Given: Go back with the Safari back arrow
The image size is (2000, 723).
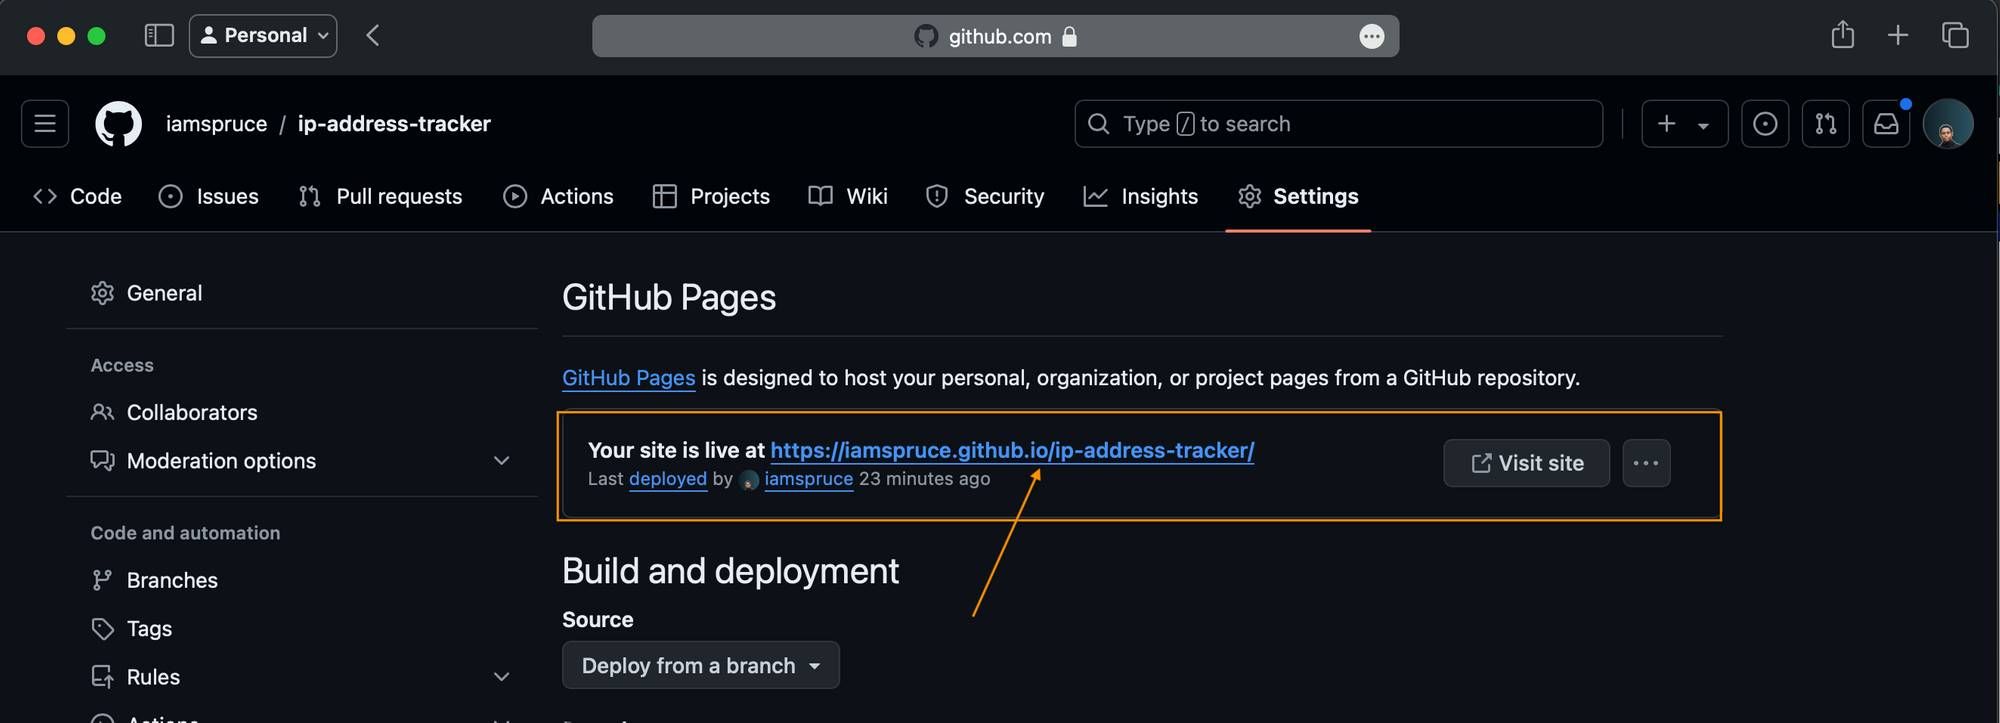Looking at the screenshot, I should tap(372, 36).
